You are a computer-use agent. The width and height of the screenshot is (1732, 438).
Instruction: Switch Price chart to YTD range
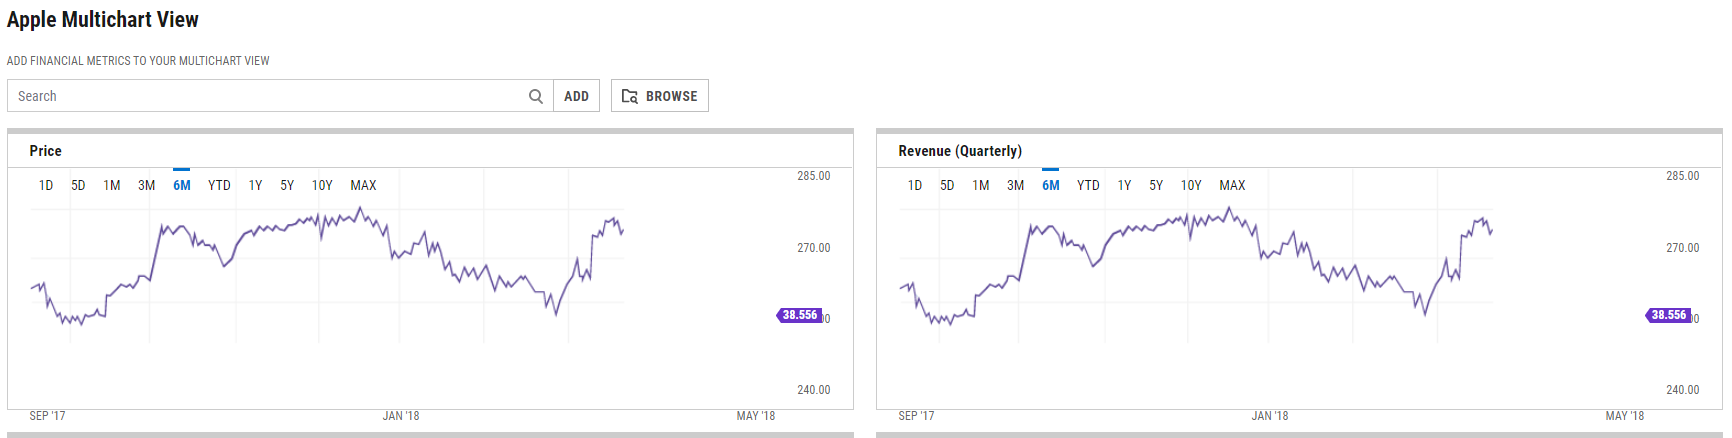pos(219,185)
